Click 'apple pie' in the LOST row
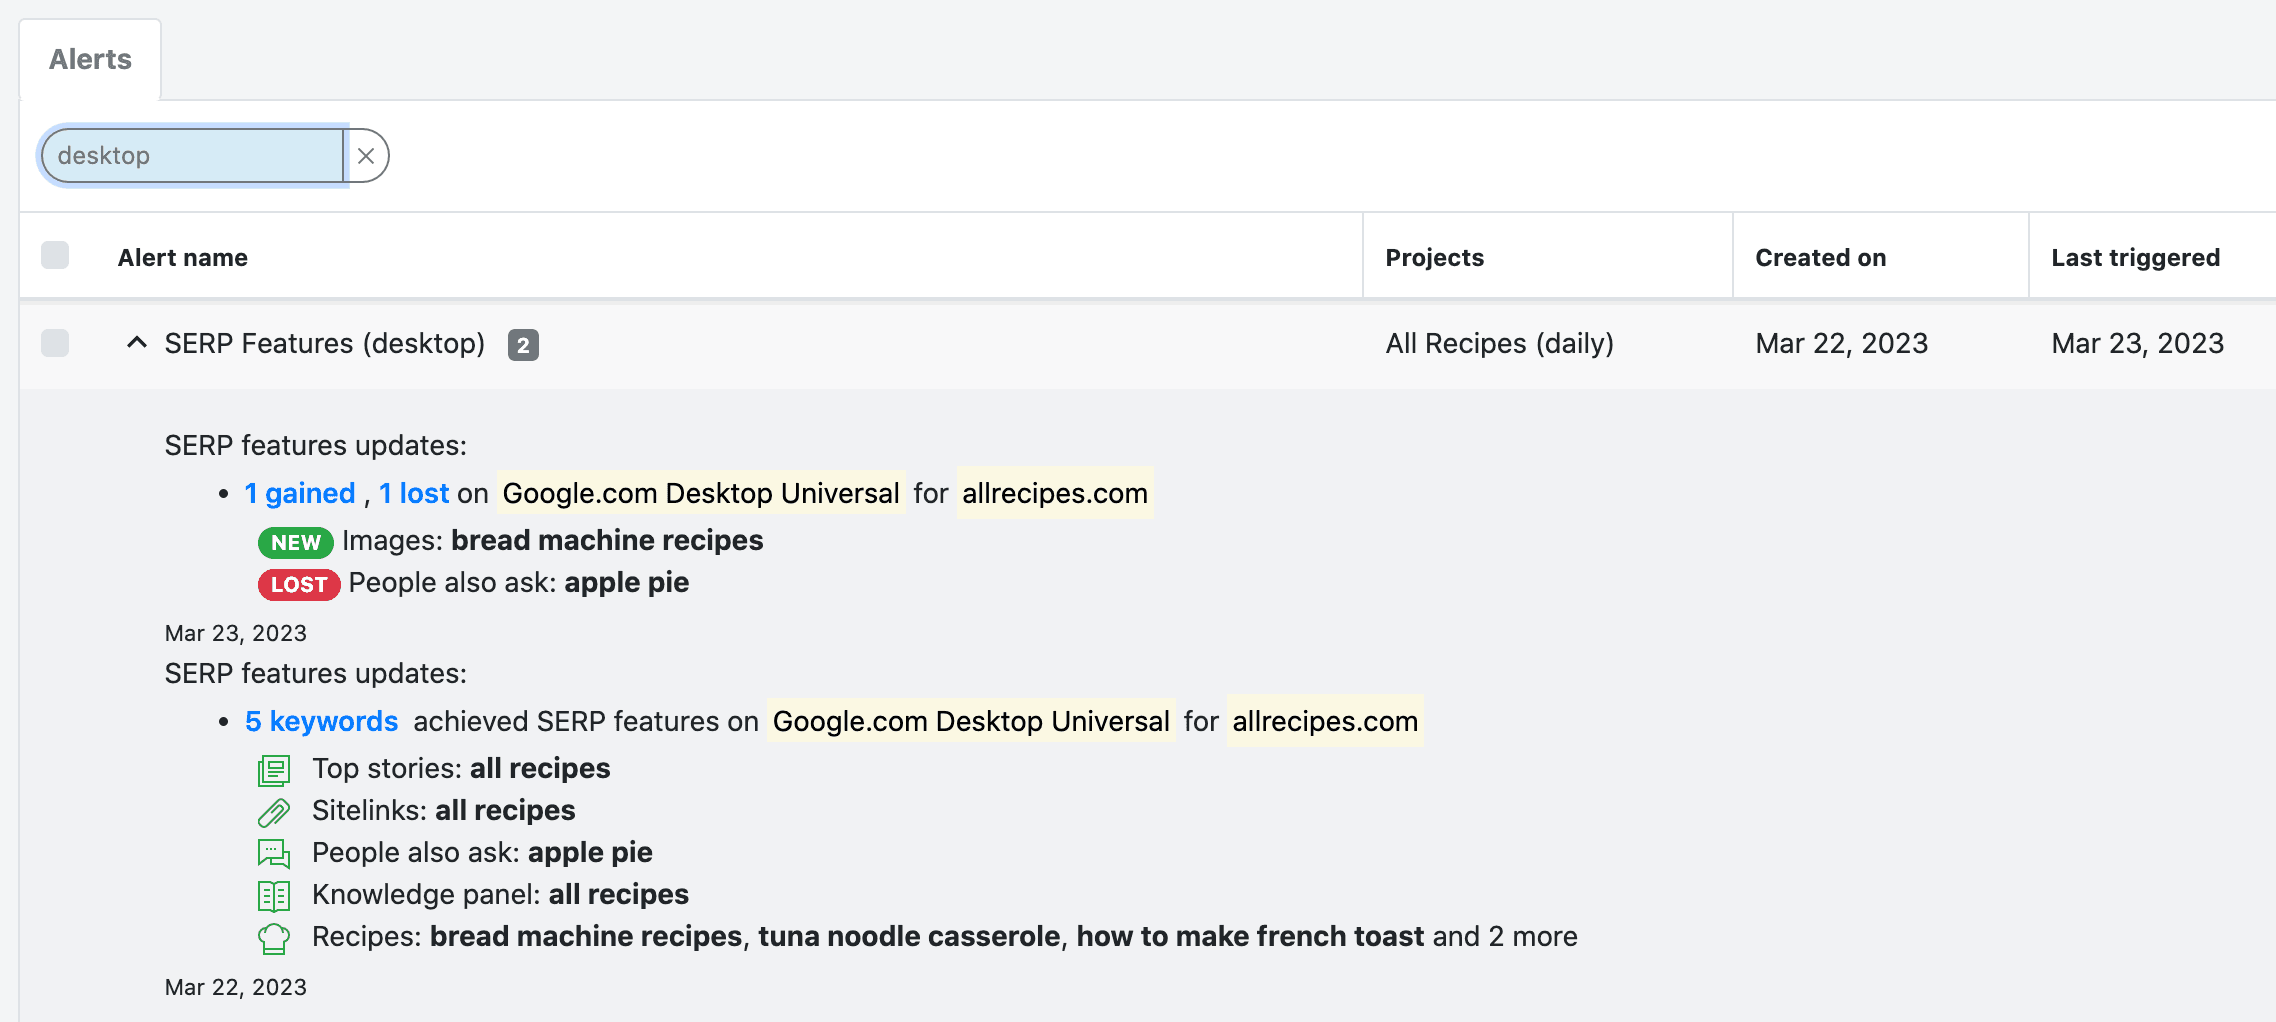Screen dimensions: 2276x1022 pos(627,582)
